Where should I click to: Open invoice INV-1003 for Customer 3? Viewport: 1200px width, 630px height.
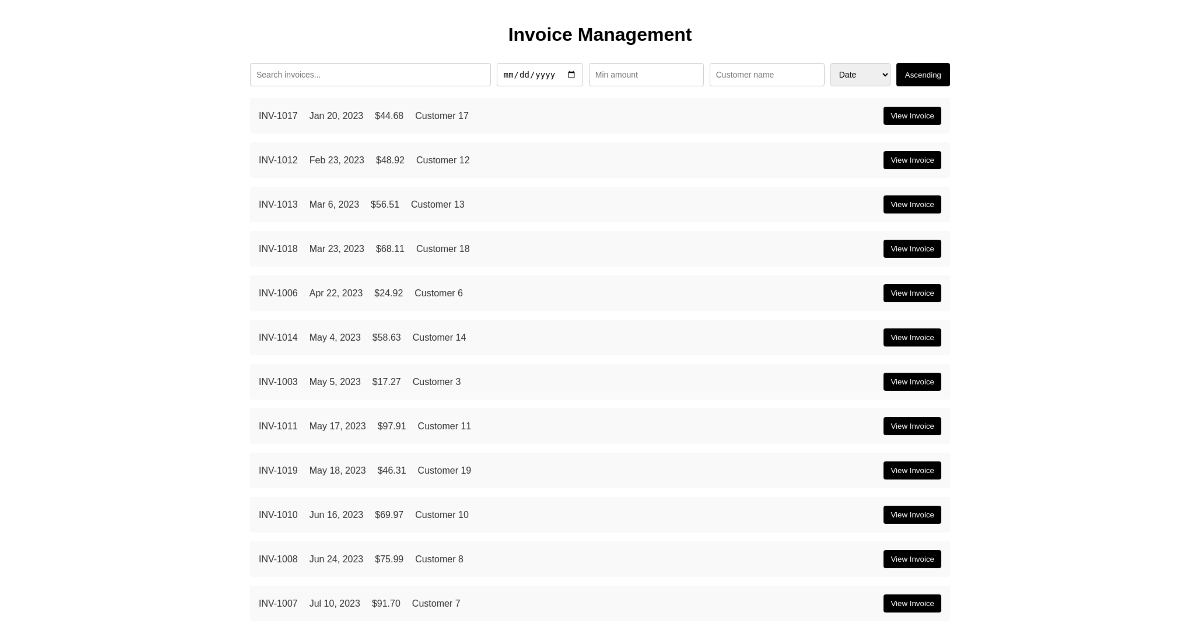coord(911,381)
